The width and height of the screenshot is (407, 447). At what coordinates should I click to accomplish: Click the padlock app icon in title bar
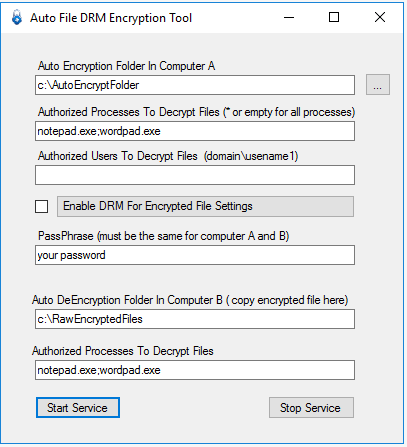pyautogui.click(x=17, y=17)
